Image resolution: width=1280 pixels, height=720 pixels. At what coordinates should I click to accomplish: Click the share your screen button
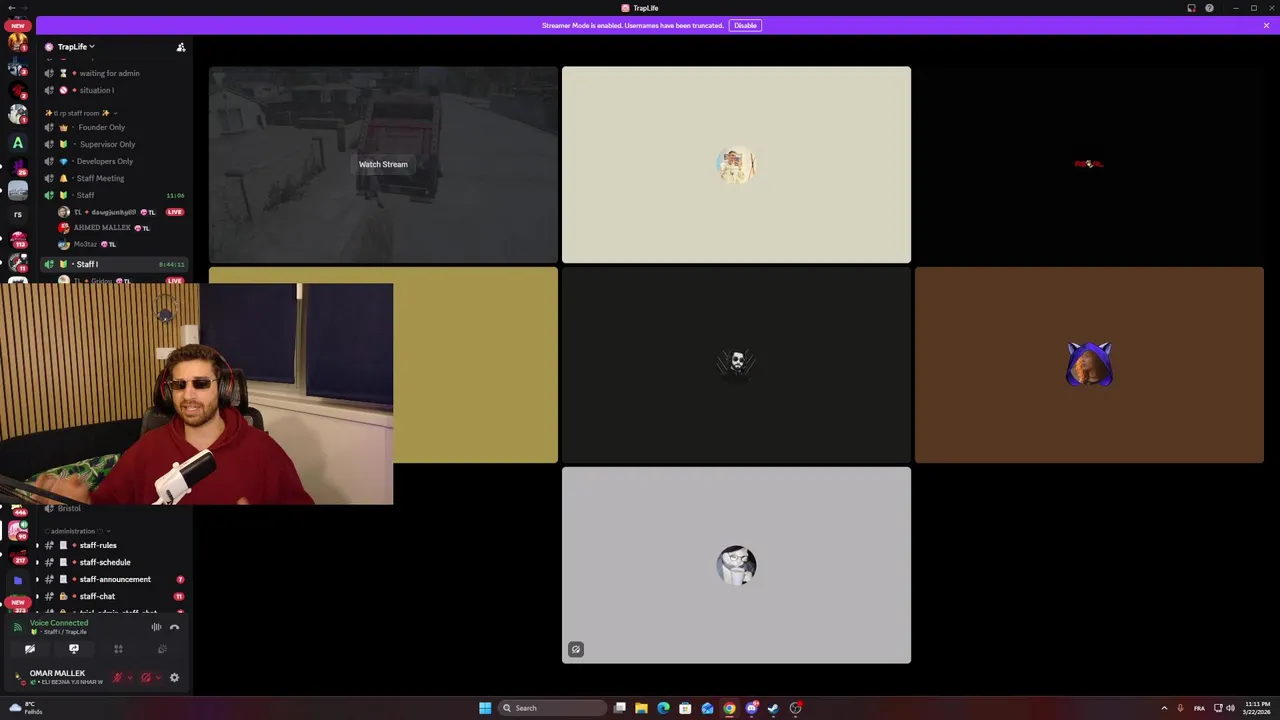tap(74, 649)
